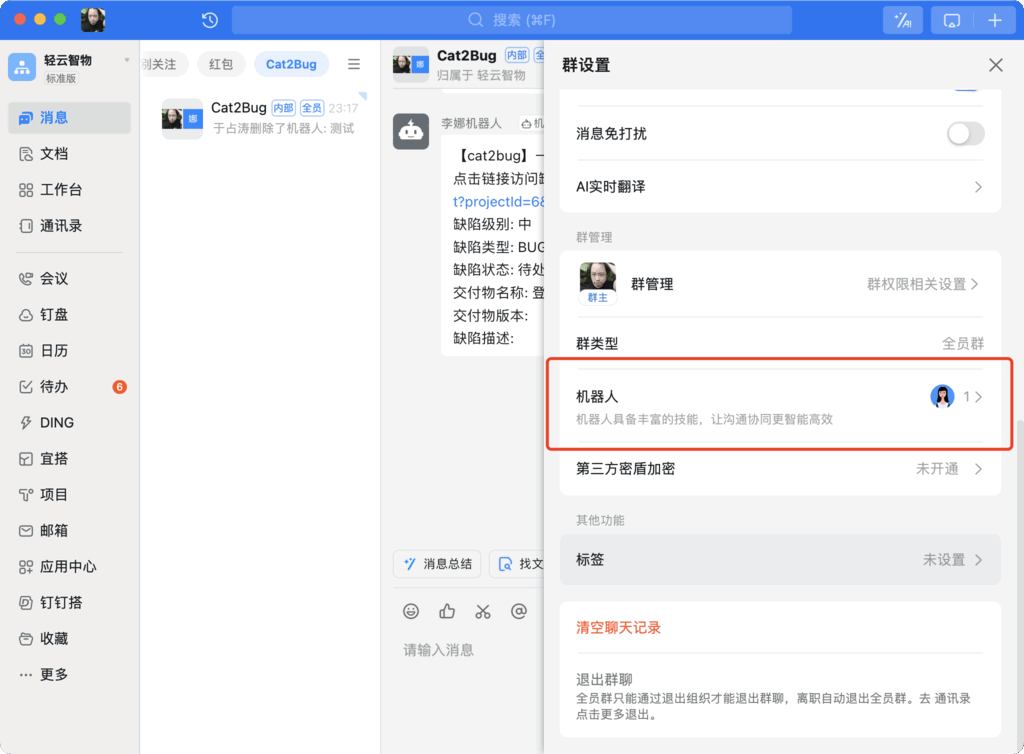Screen dimensions: 1024x754
Task: Open 收藏 in the sidebar
Action: (69, 638)
